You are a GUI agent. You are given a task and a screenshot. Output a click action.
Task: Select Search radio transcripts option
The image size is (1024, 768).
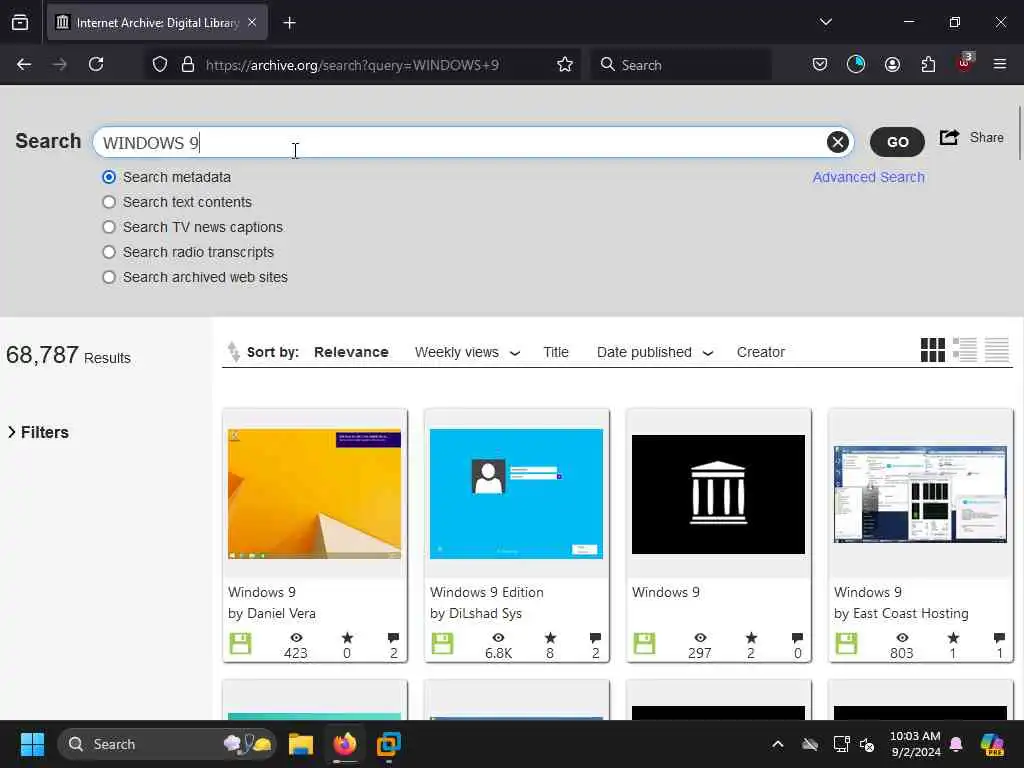pyautogui.click(x=109, y=252)
